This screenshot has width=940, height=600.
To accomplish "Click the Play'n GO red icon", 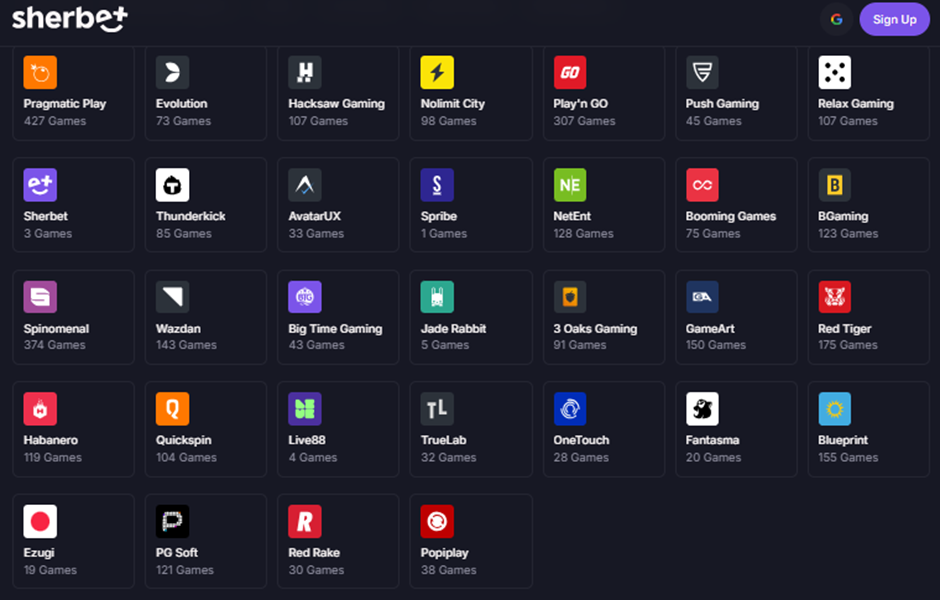I will coord(570,73).
